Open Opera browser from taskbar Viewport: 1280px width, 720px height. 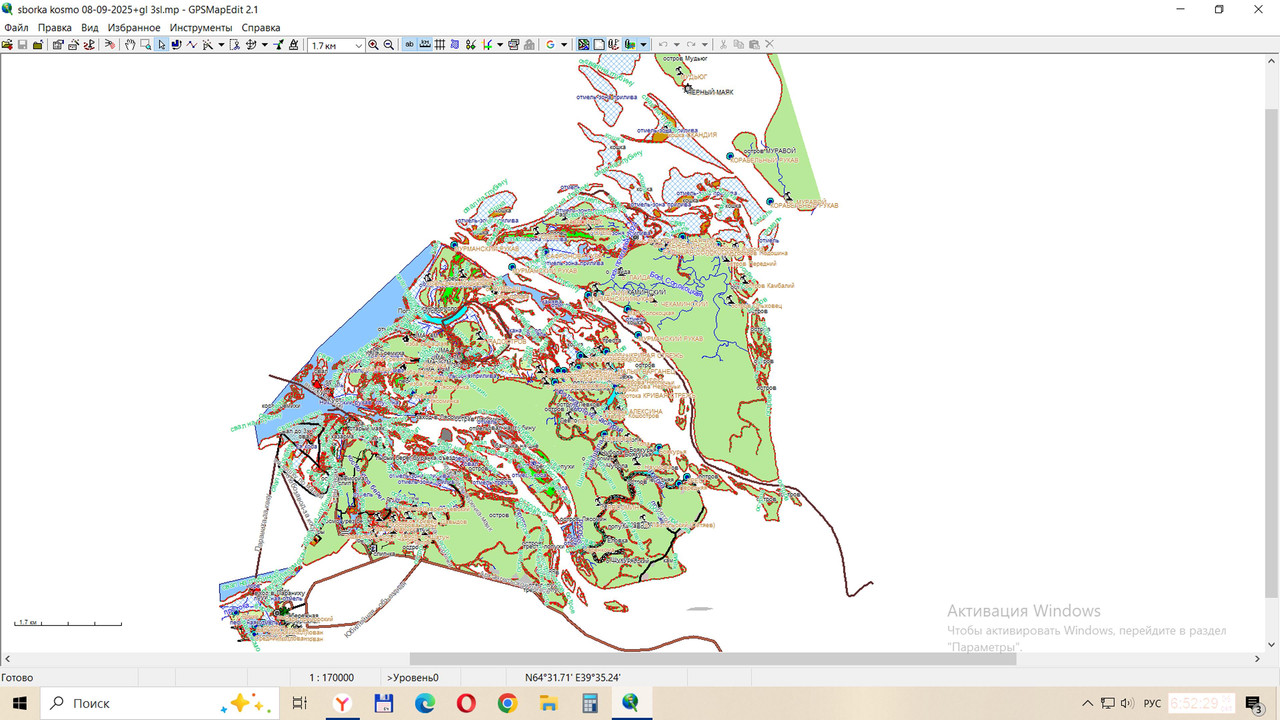(x=466, y=703)
